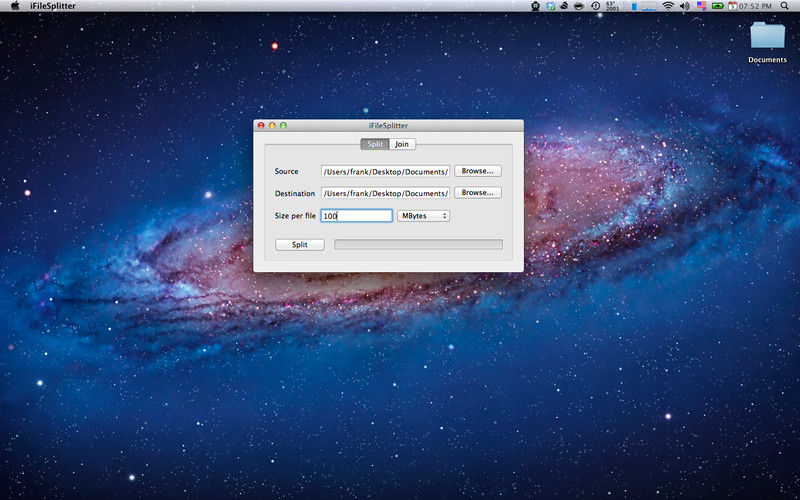Minimize the iFileSplitter window

pyautogui.click(x=272, y=126)
